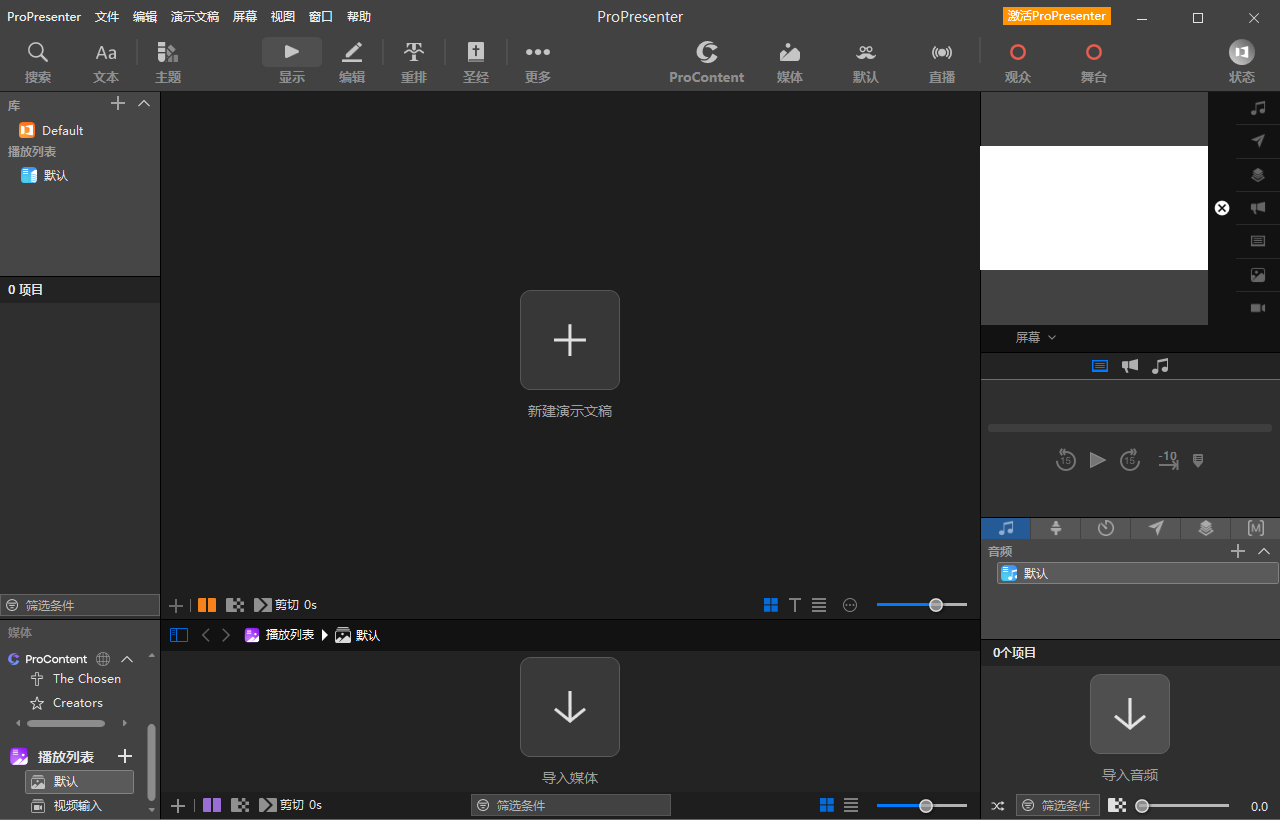Add a new media 播放列表 playlist
Screen dimensions: 1280x820
[x=125, y=756]
